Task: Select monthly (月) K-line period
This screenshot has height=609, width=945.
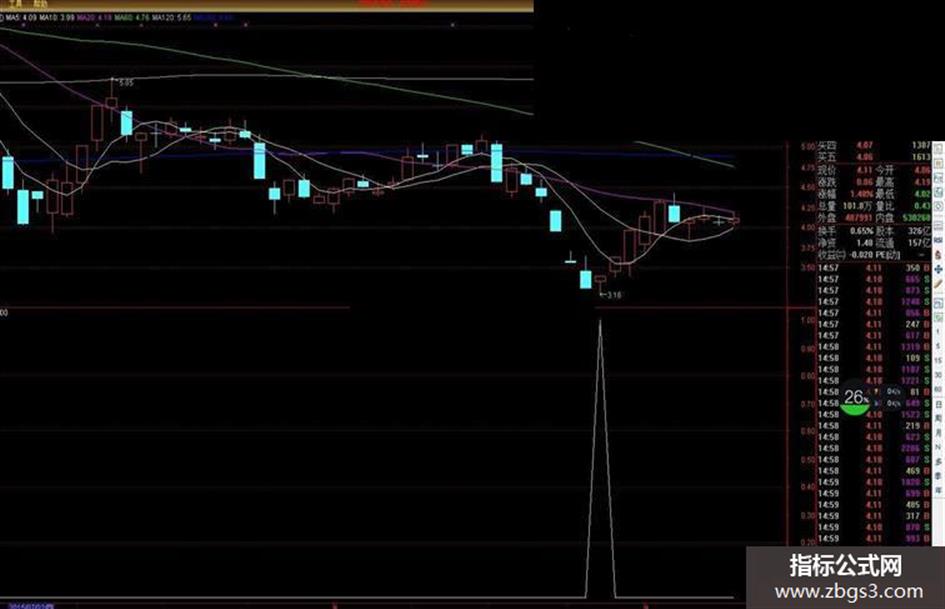Action: click(938, 432)
